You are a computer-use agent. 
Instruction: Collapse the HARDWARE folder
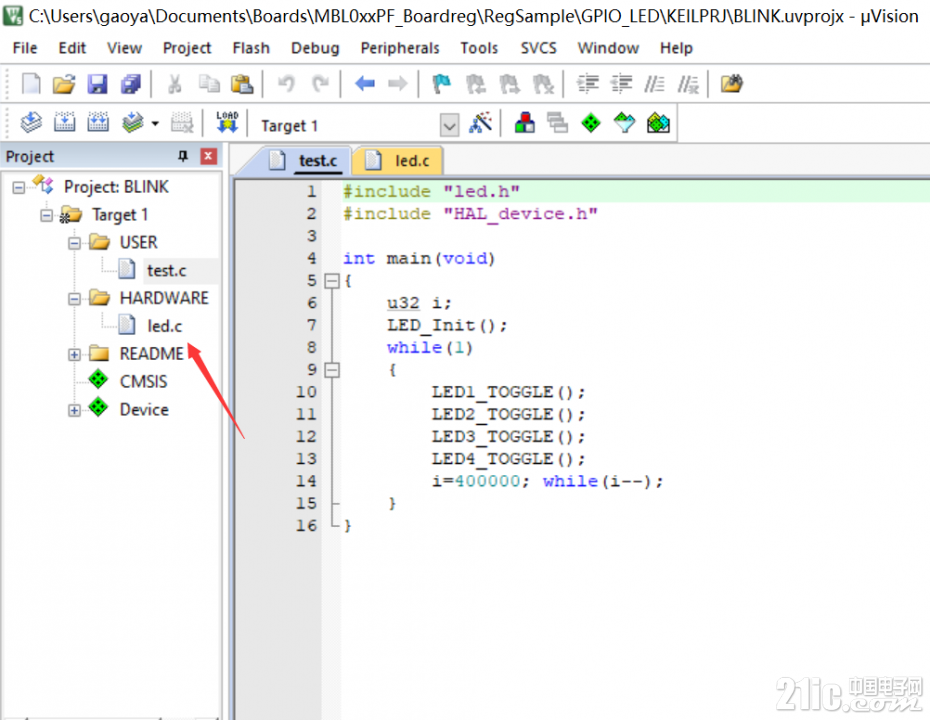click(x=74, y=299)
